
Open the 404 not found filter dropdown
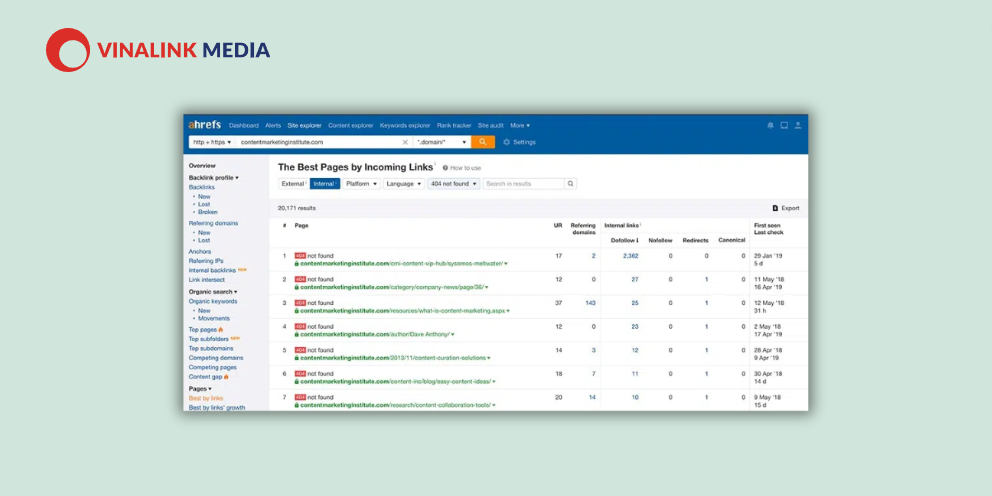point(454,183)
